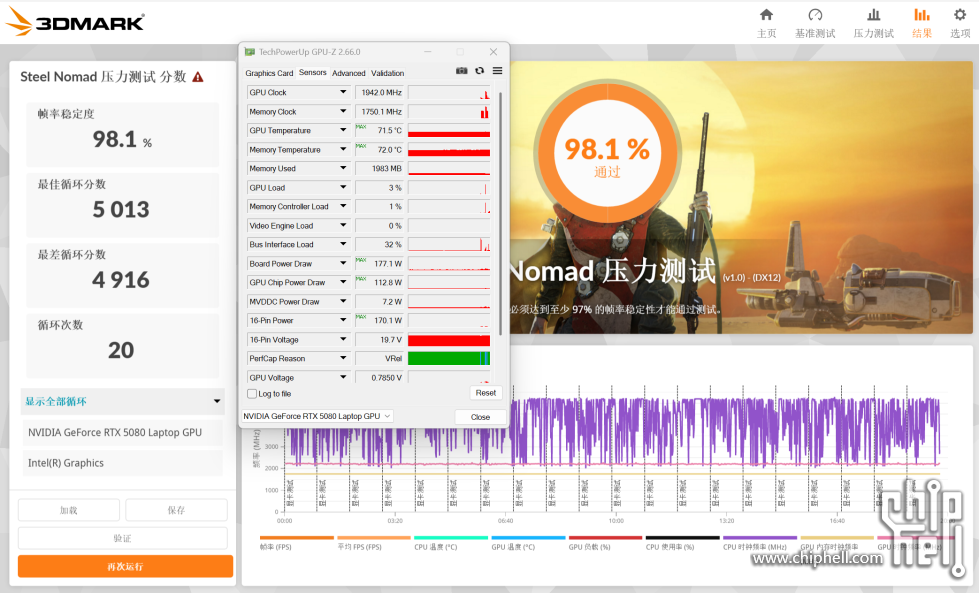The image size is (979, 593).
Task: Expand the PerfCap Reason sensor dropdown
Action: click(343, 358)
